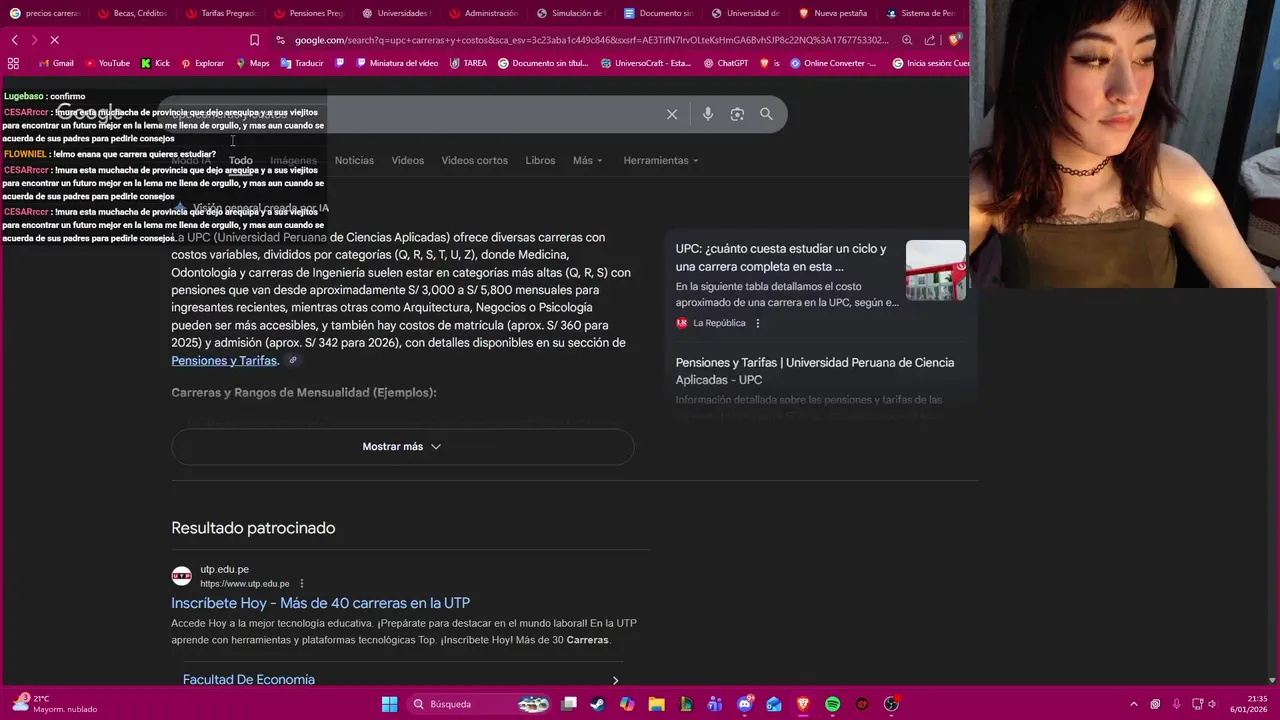Viewport: 1280px width, 720px height.
Task: Bookmark this page using the bookmark icon
Action: tap(254, 40)
